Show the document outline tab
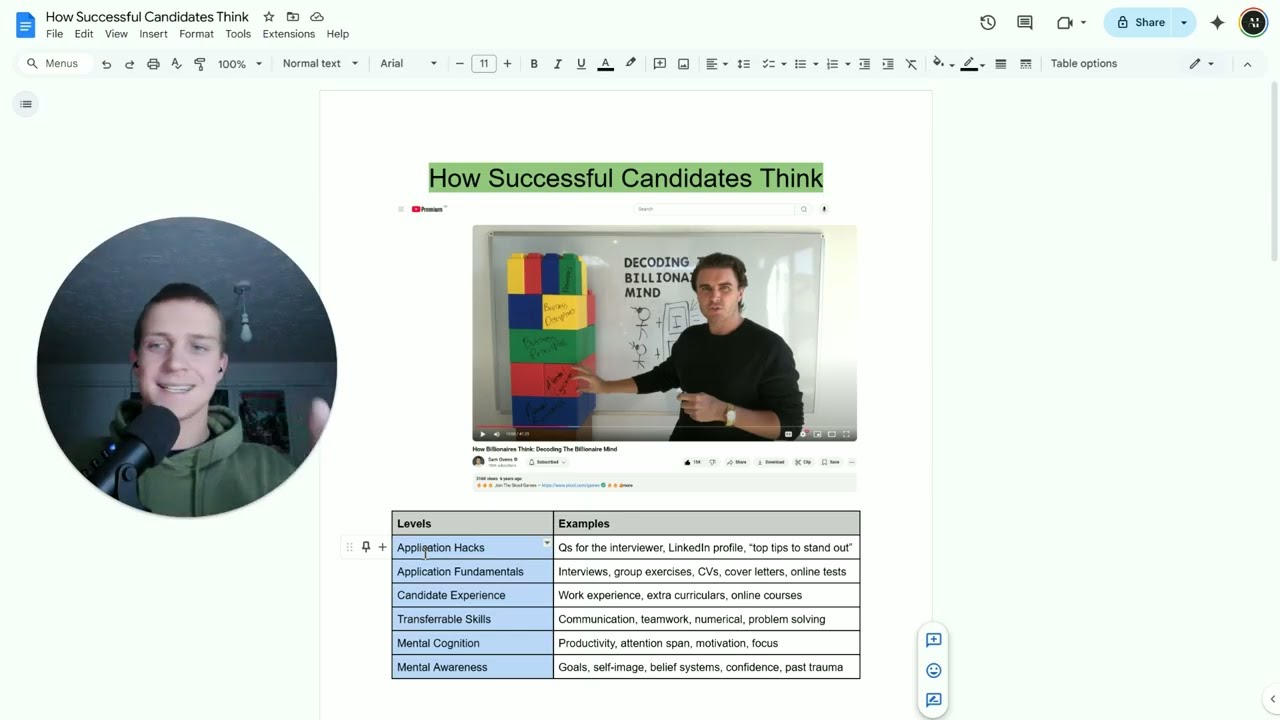This screenshot has width=1280, height=720. pyautogui.click(x=26, y=104)
